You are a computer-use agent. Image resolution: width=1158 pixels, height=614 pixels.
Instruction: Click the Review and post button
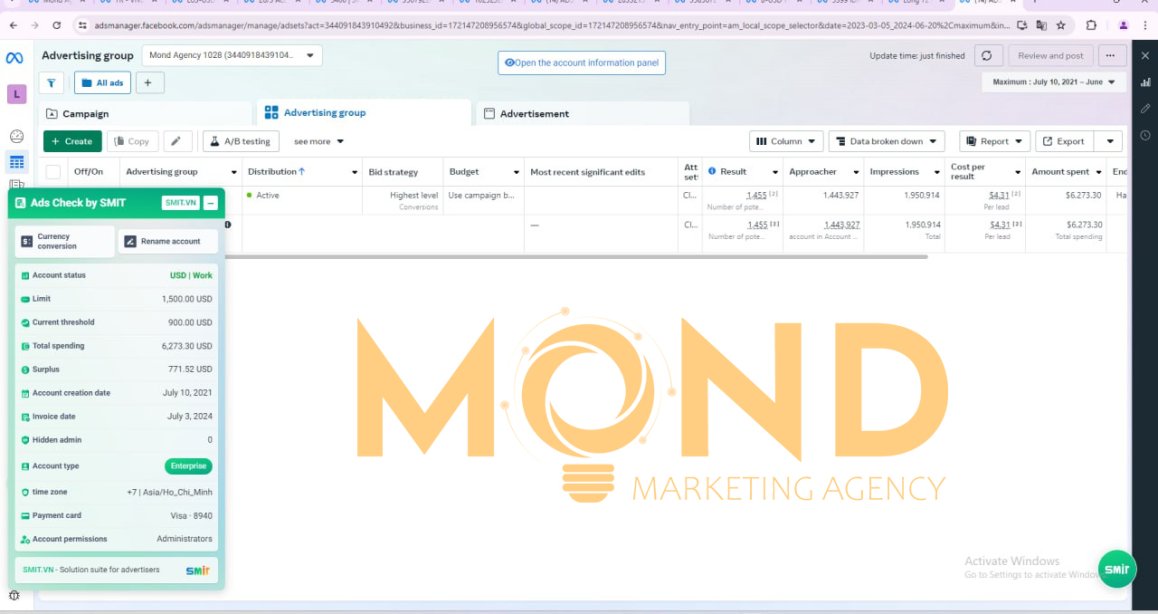[1050, 55]
